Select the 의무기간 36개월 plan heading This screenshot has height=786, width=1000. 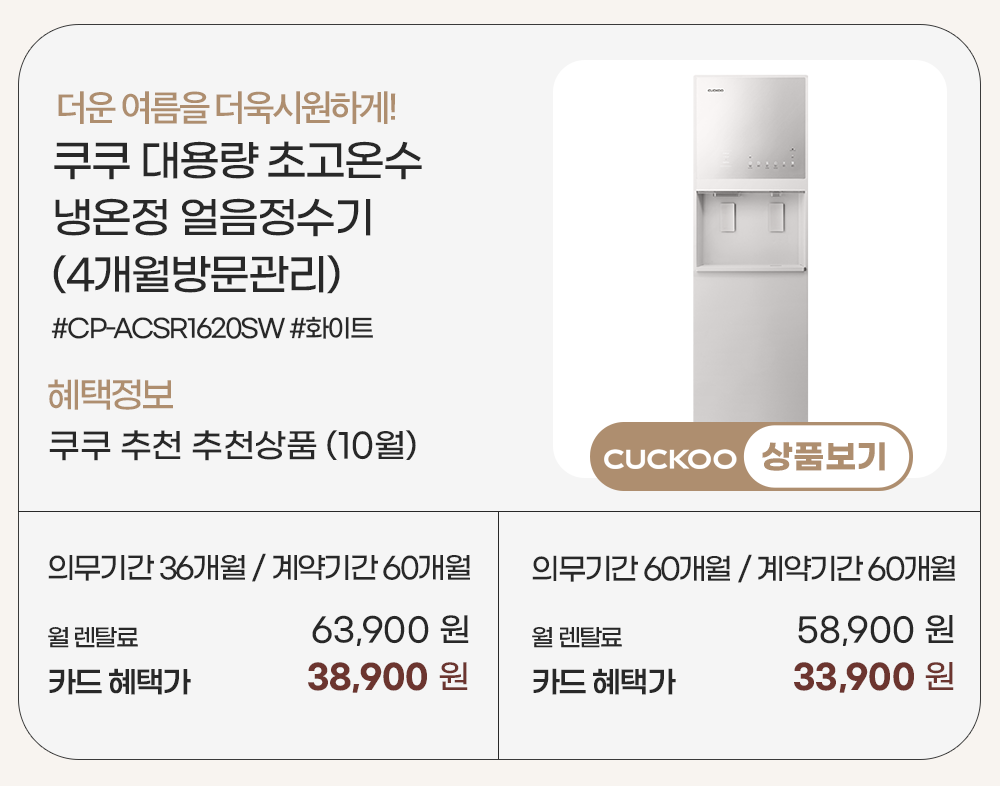click(259, 570)
